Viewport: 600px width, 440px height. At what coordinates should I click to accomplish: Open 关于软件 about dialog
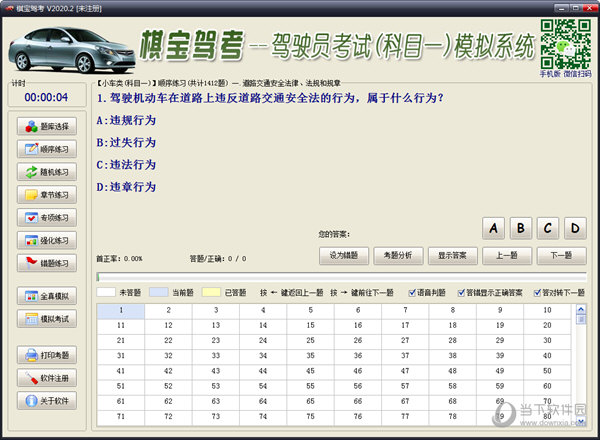coord(47,401)
